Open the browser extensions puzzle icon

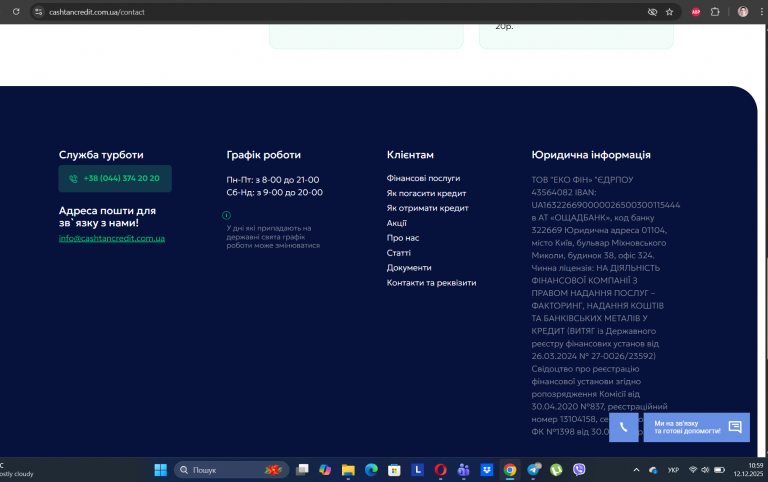(715, 12)
